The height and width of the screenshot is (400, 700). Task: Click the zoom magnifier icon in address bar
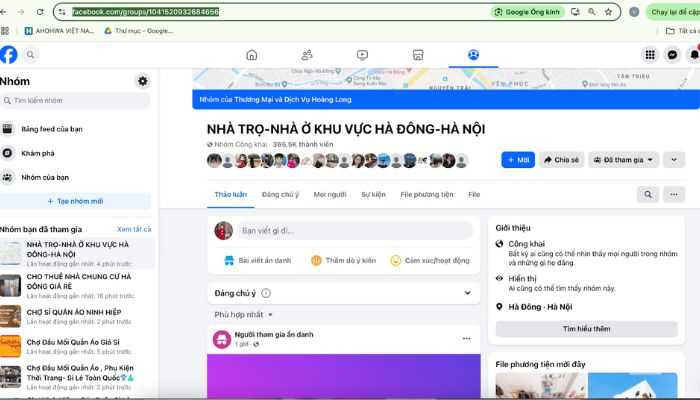pyautogui.click(x=592, y=12)
